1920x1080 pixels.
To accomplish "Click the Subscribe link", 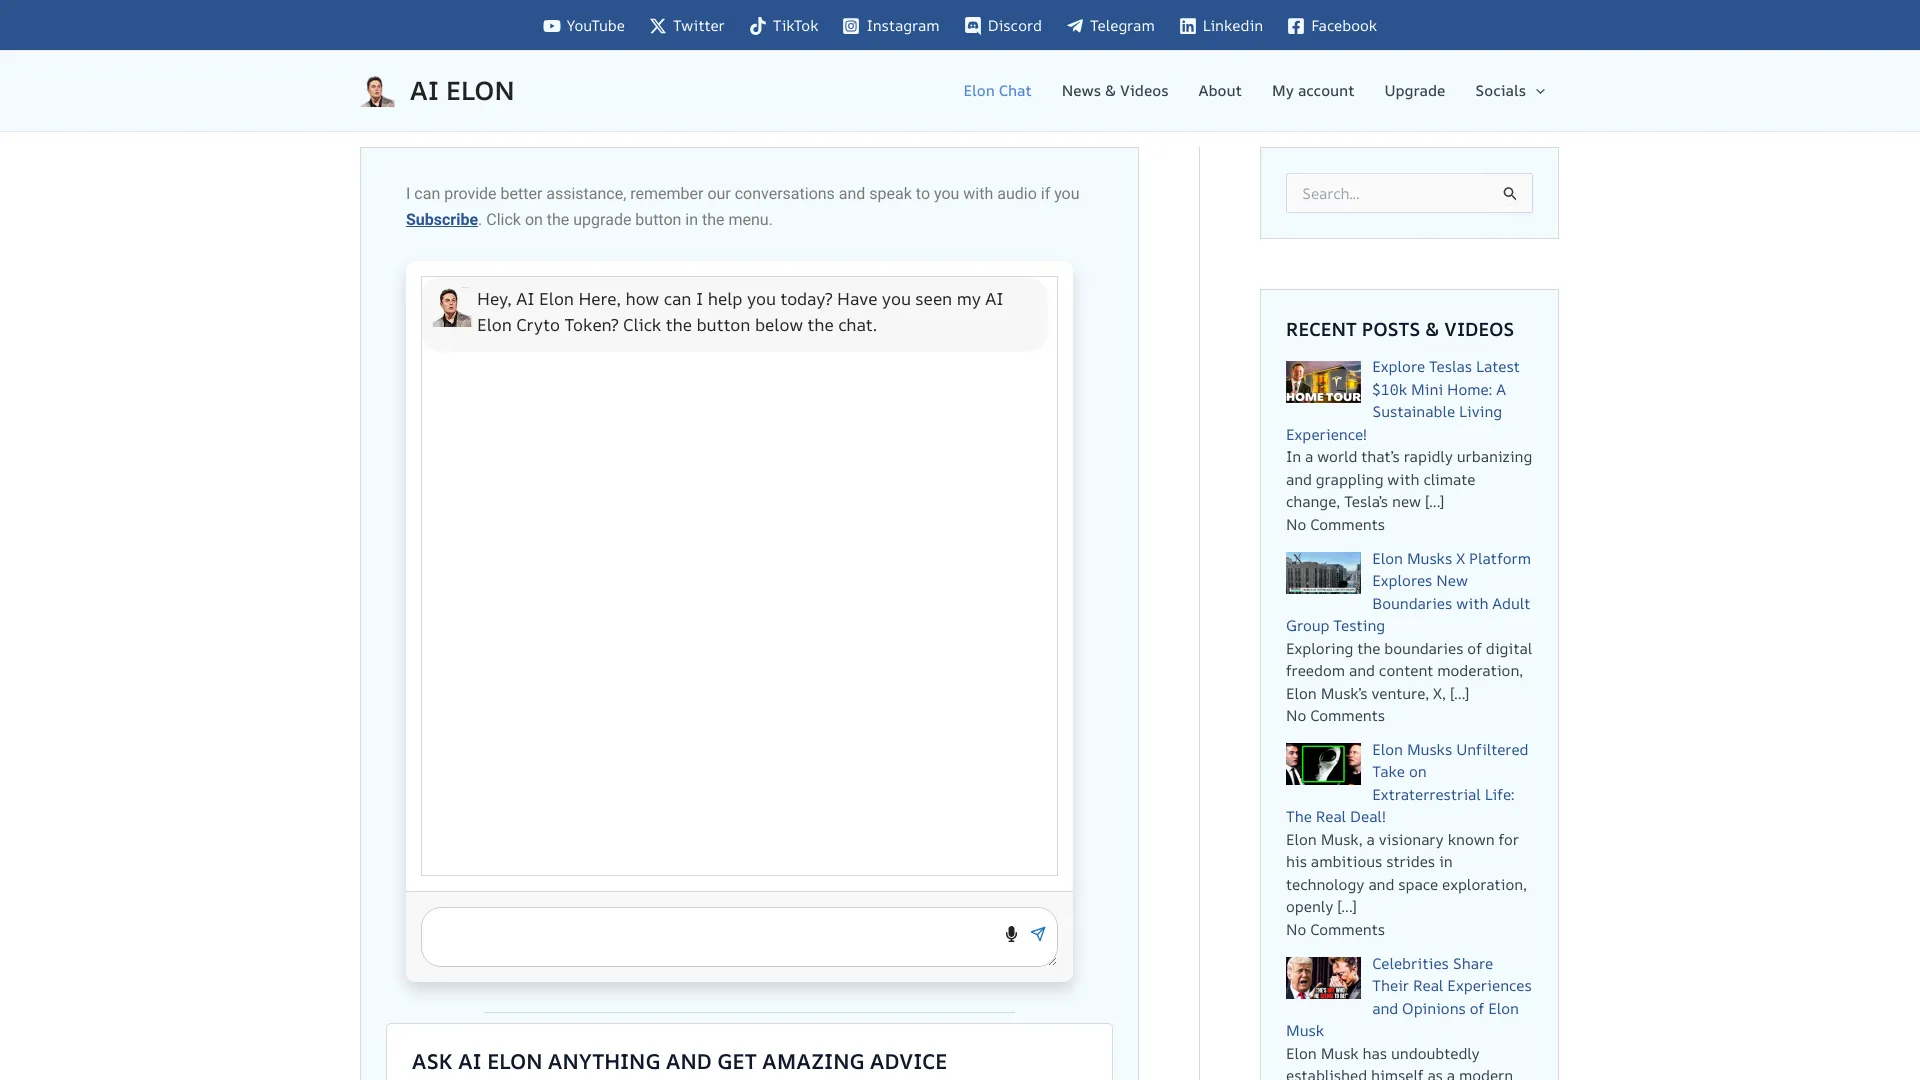I will [441, 219].
